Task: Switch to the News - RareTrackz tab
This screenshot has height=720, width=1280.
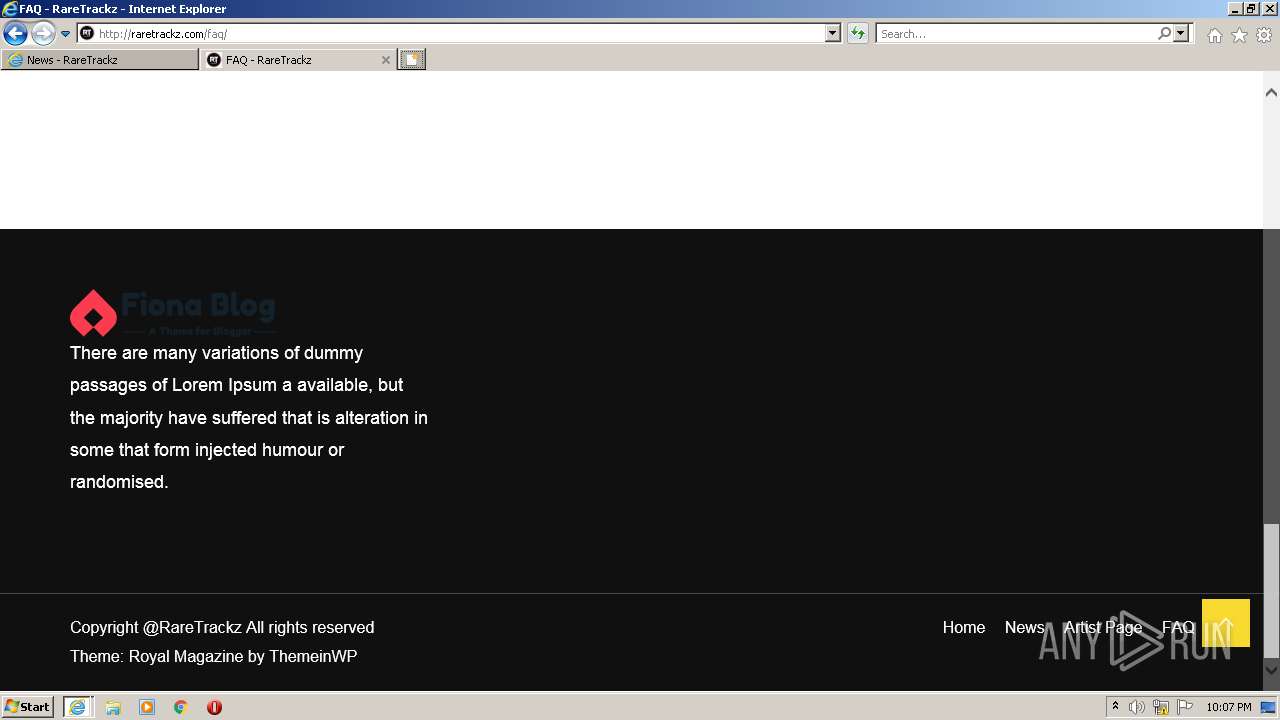Action: pos(100,60)
